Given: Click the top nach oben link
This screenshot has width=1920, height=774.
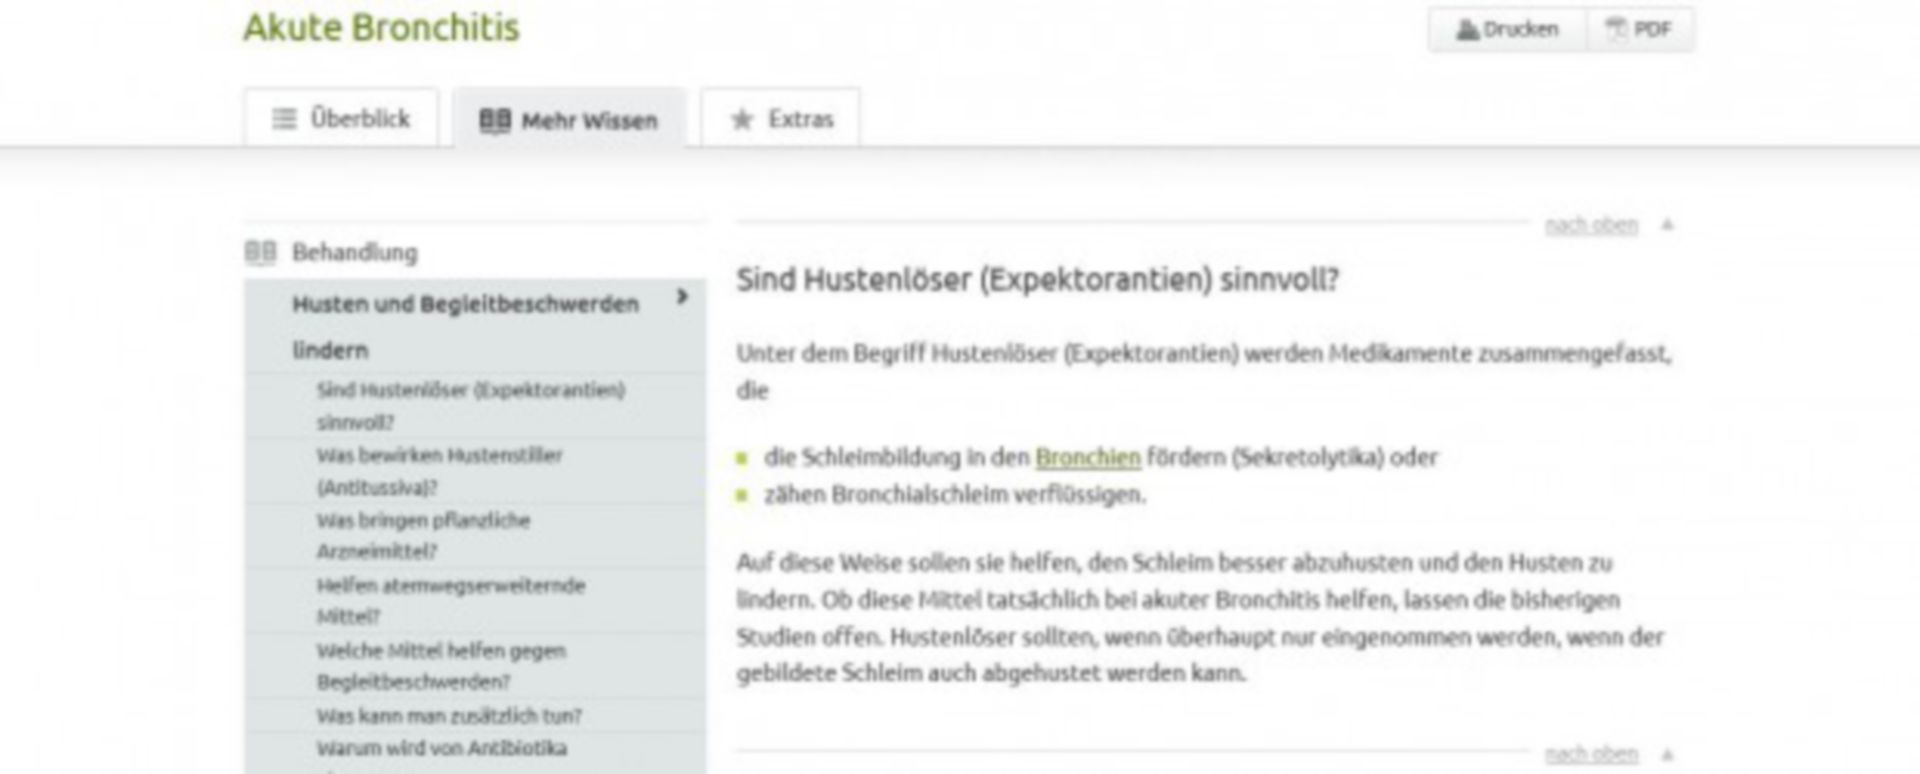Looking at the screenshot, I should (1591, 225).
